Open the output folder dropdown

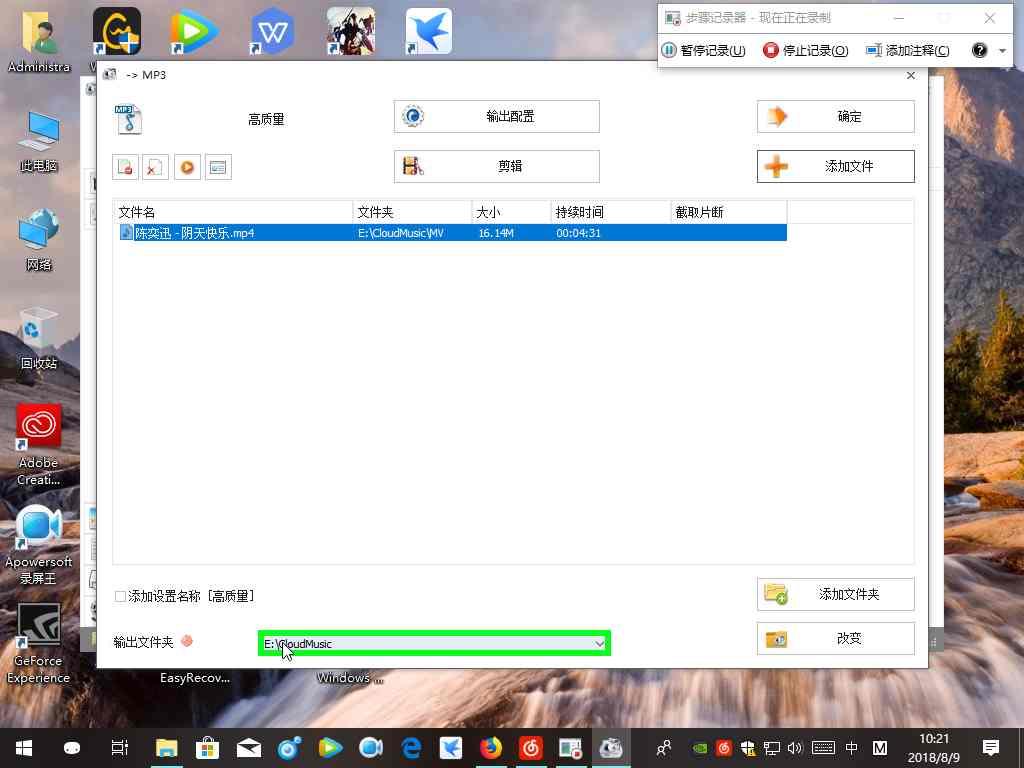pos(599,643)
